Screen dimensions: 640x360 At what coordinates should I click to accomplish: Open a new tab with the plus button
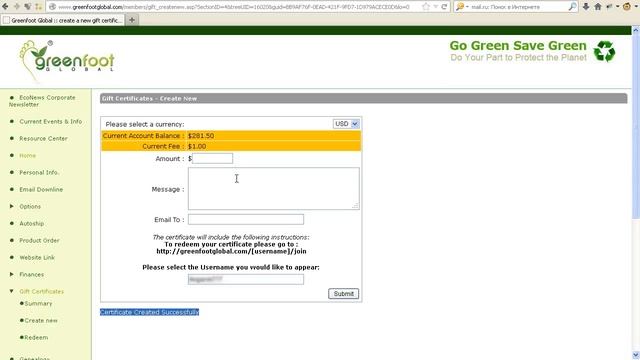[x=132, y=20]
